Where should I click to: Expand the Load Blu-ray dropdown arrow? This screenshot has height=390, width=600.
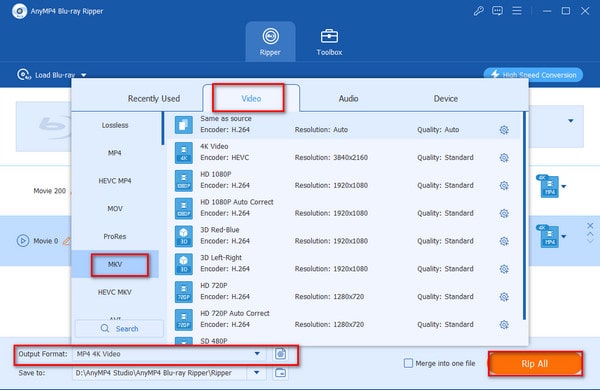click(x=84, y=75)
